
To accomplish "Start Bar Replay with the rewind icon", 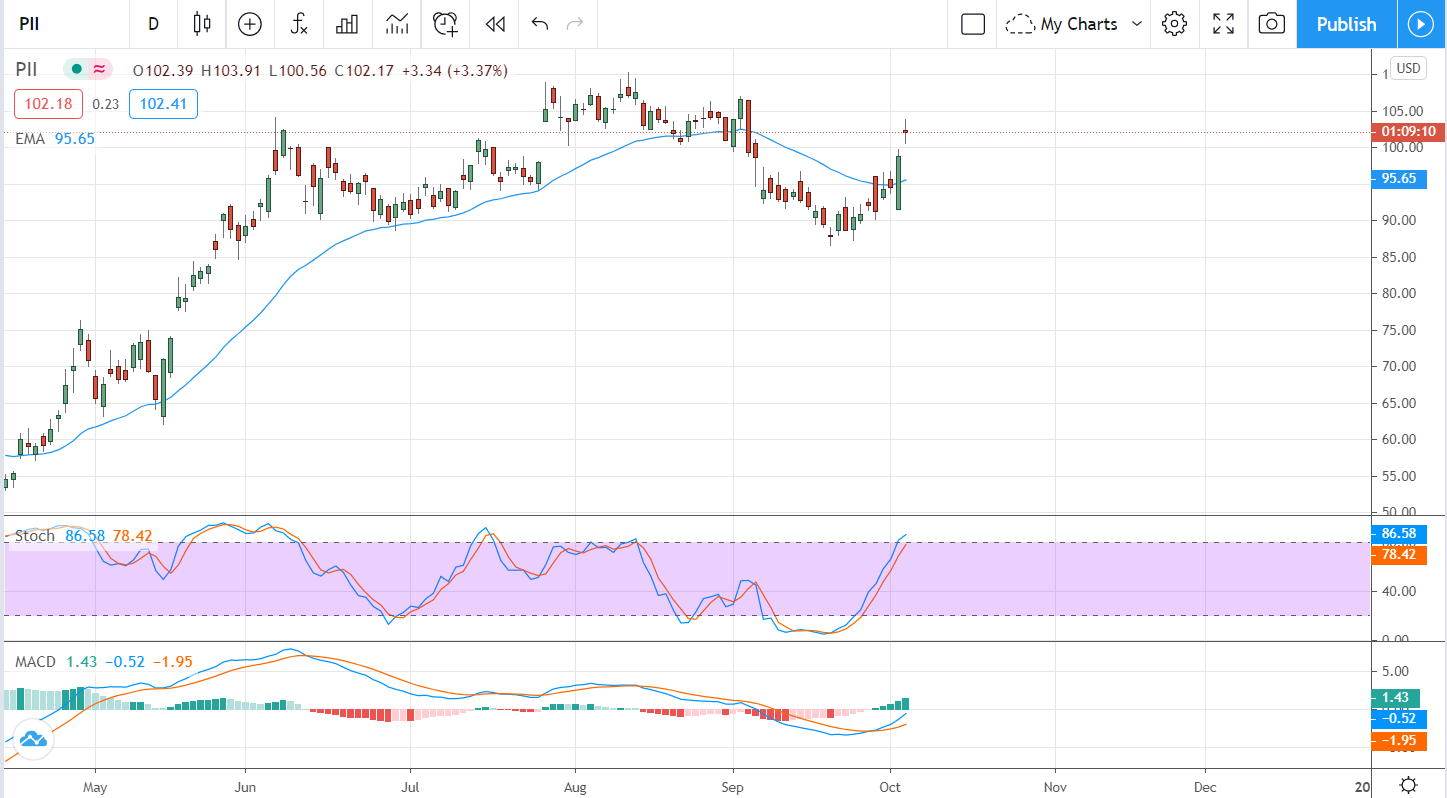I will tap(494, 24).
